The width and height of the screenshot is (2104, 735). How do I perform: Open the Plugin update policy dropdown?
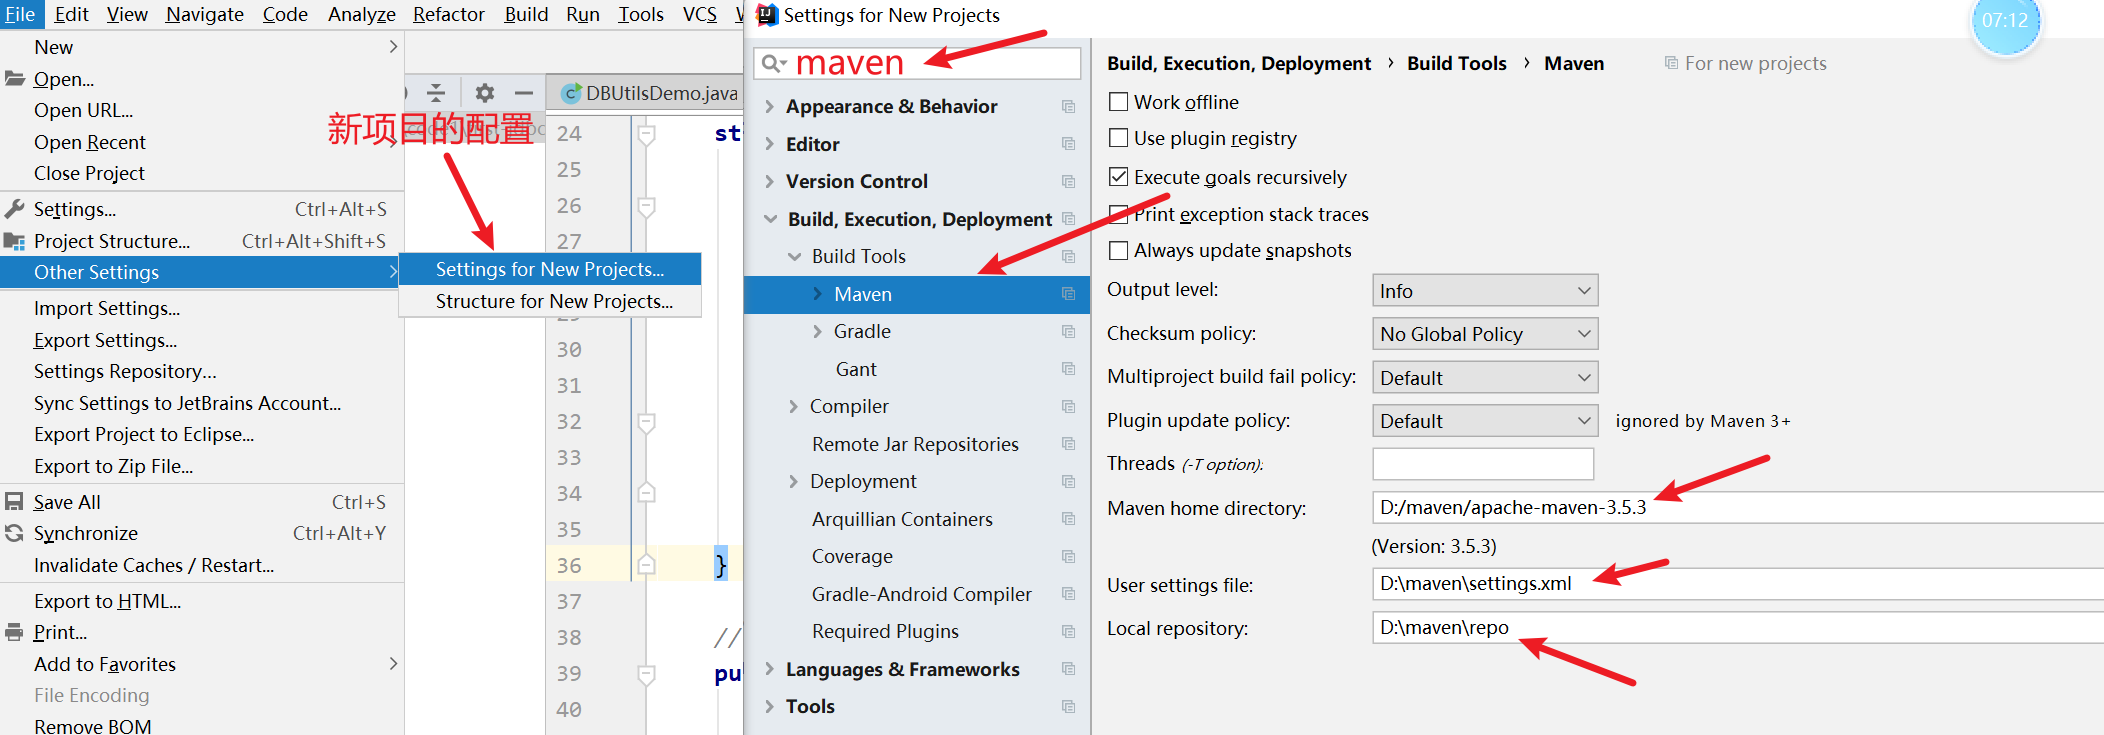(1485, 421)
